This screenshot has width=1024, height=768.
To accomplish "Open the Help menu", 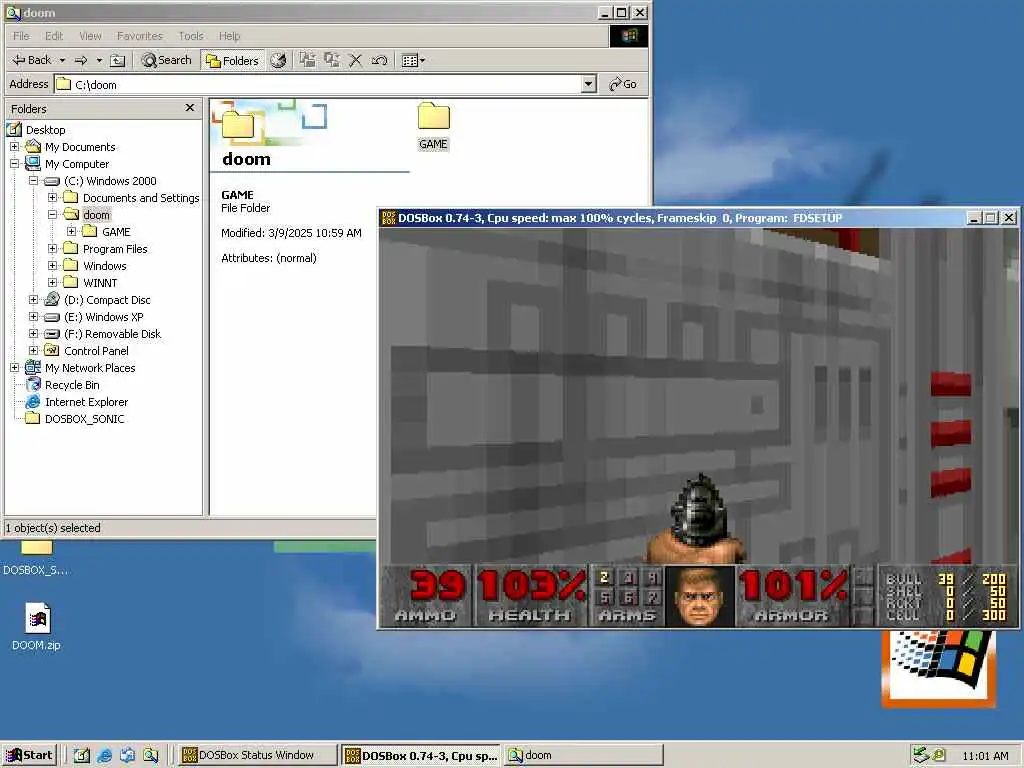I will (229, 36).
